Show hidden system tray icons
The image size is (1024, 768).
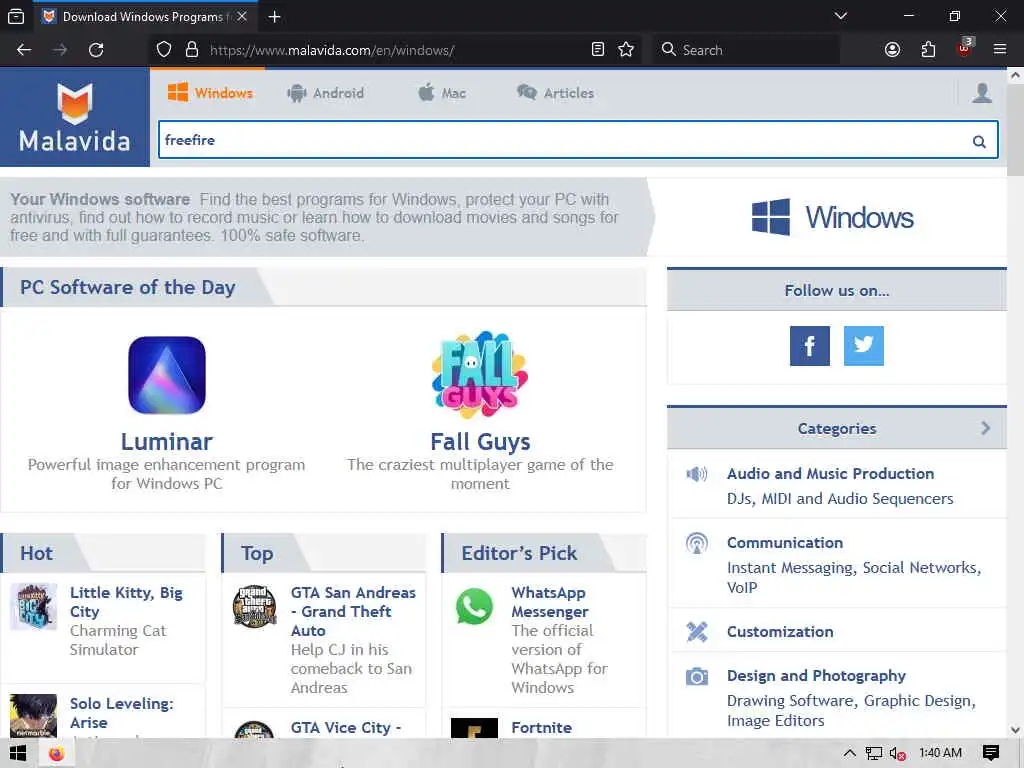point(849,753)
